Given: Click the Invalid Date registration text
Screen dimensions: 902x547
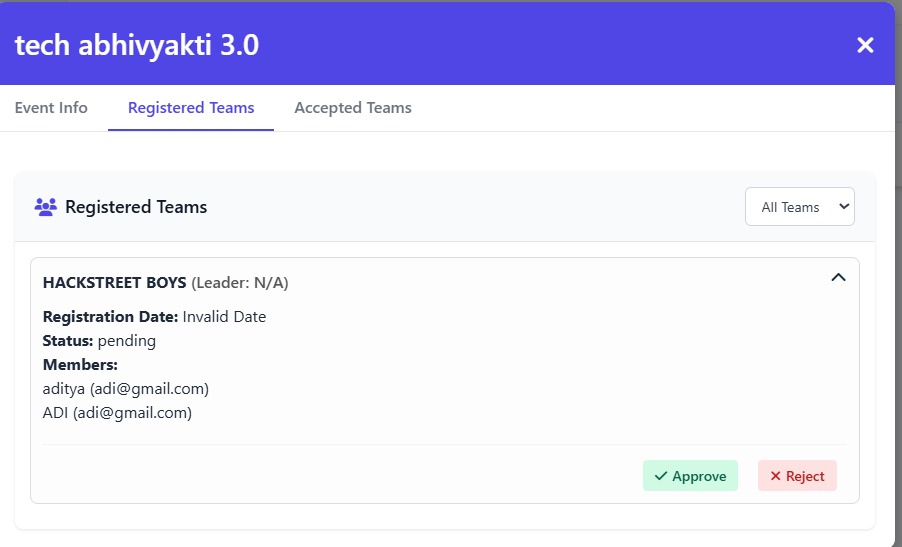Looking at the screenshot, I should (224, 317).
